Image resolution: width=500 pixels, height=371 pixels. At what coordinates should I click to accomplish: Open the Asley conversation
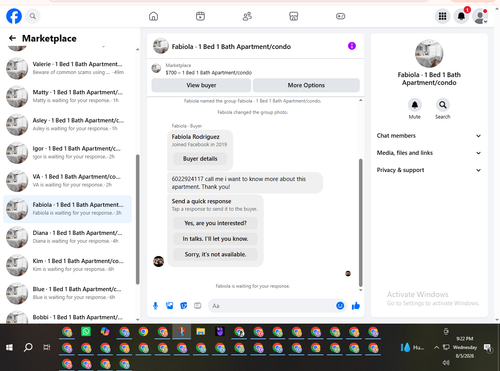[x=67, y=124]
